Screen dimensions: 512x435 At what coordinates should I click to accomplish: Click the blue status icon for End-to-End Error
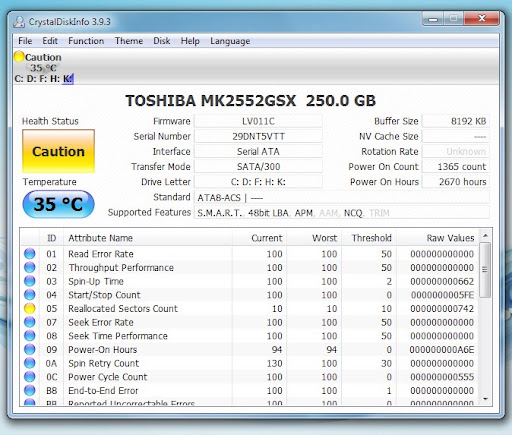(29, 390)
